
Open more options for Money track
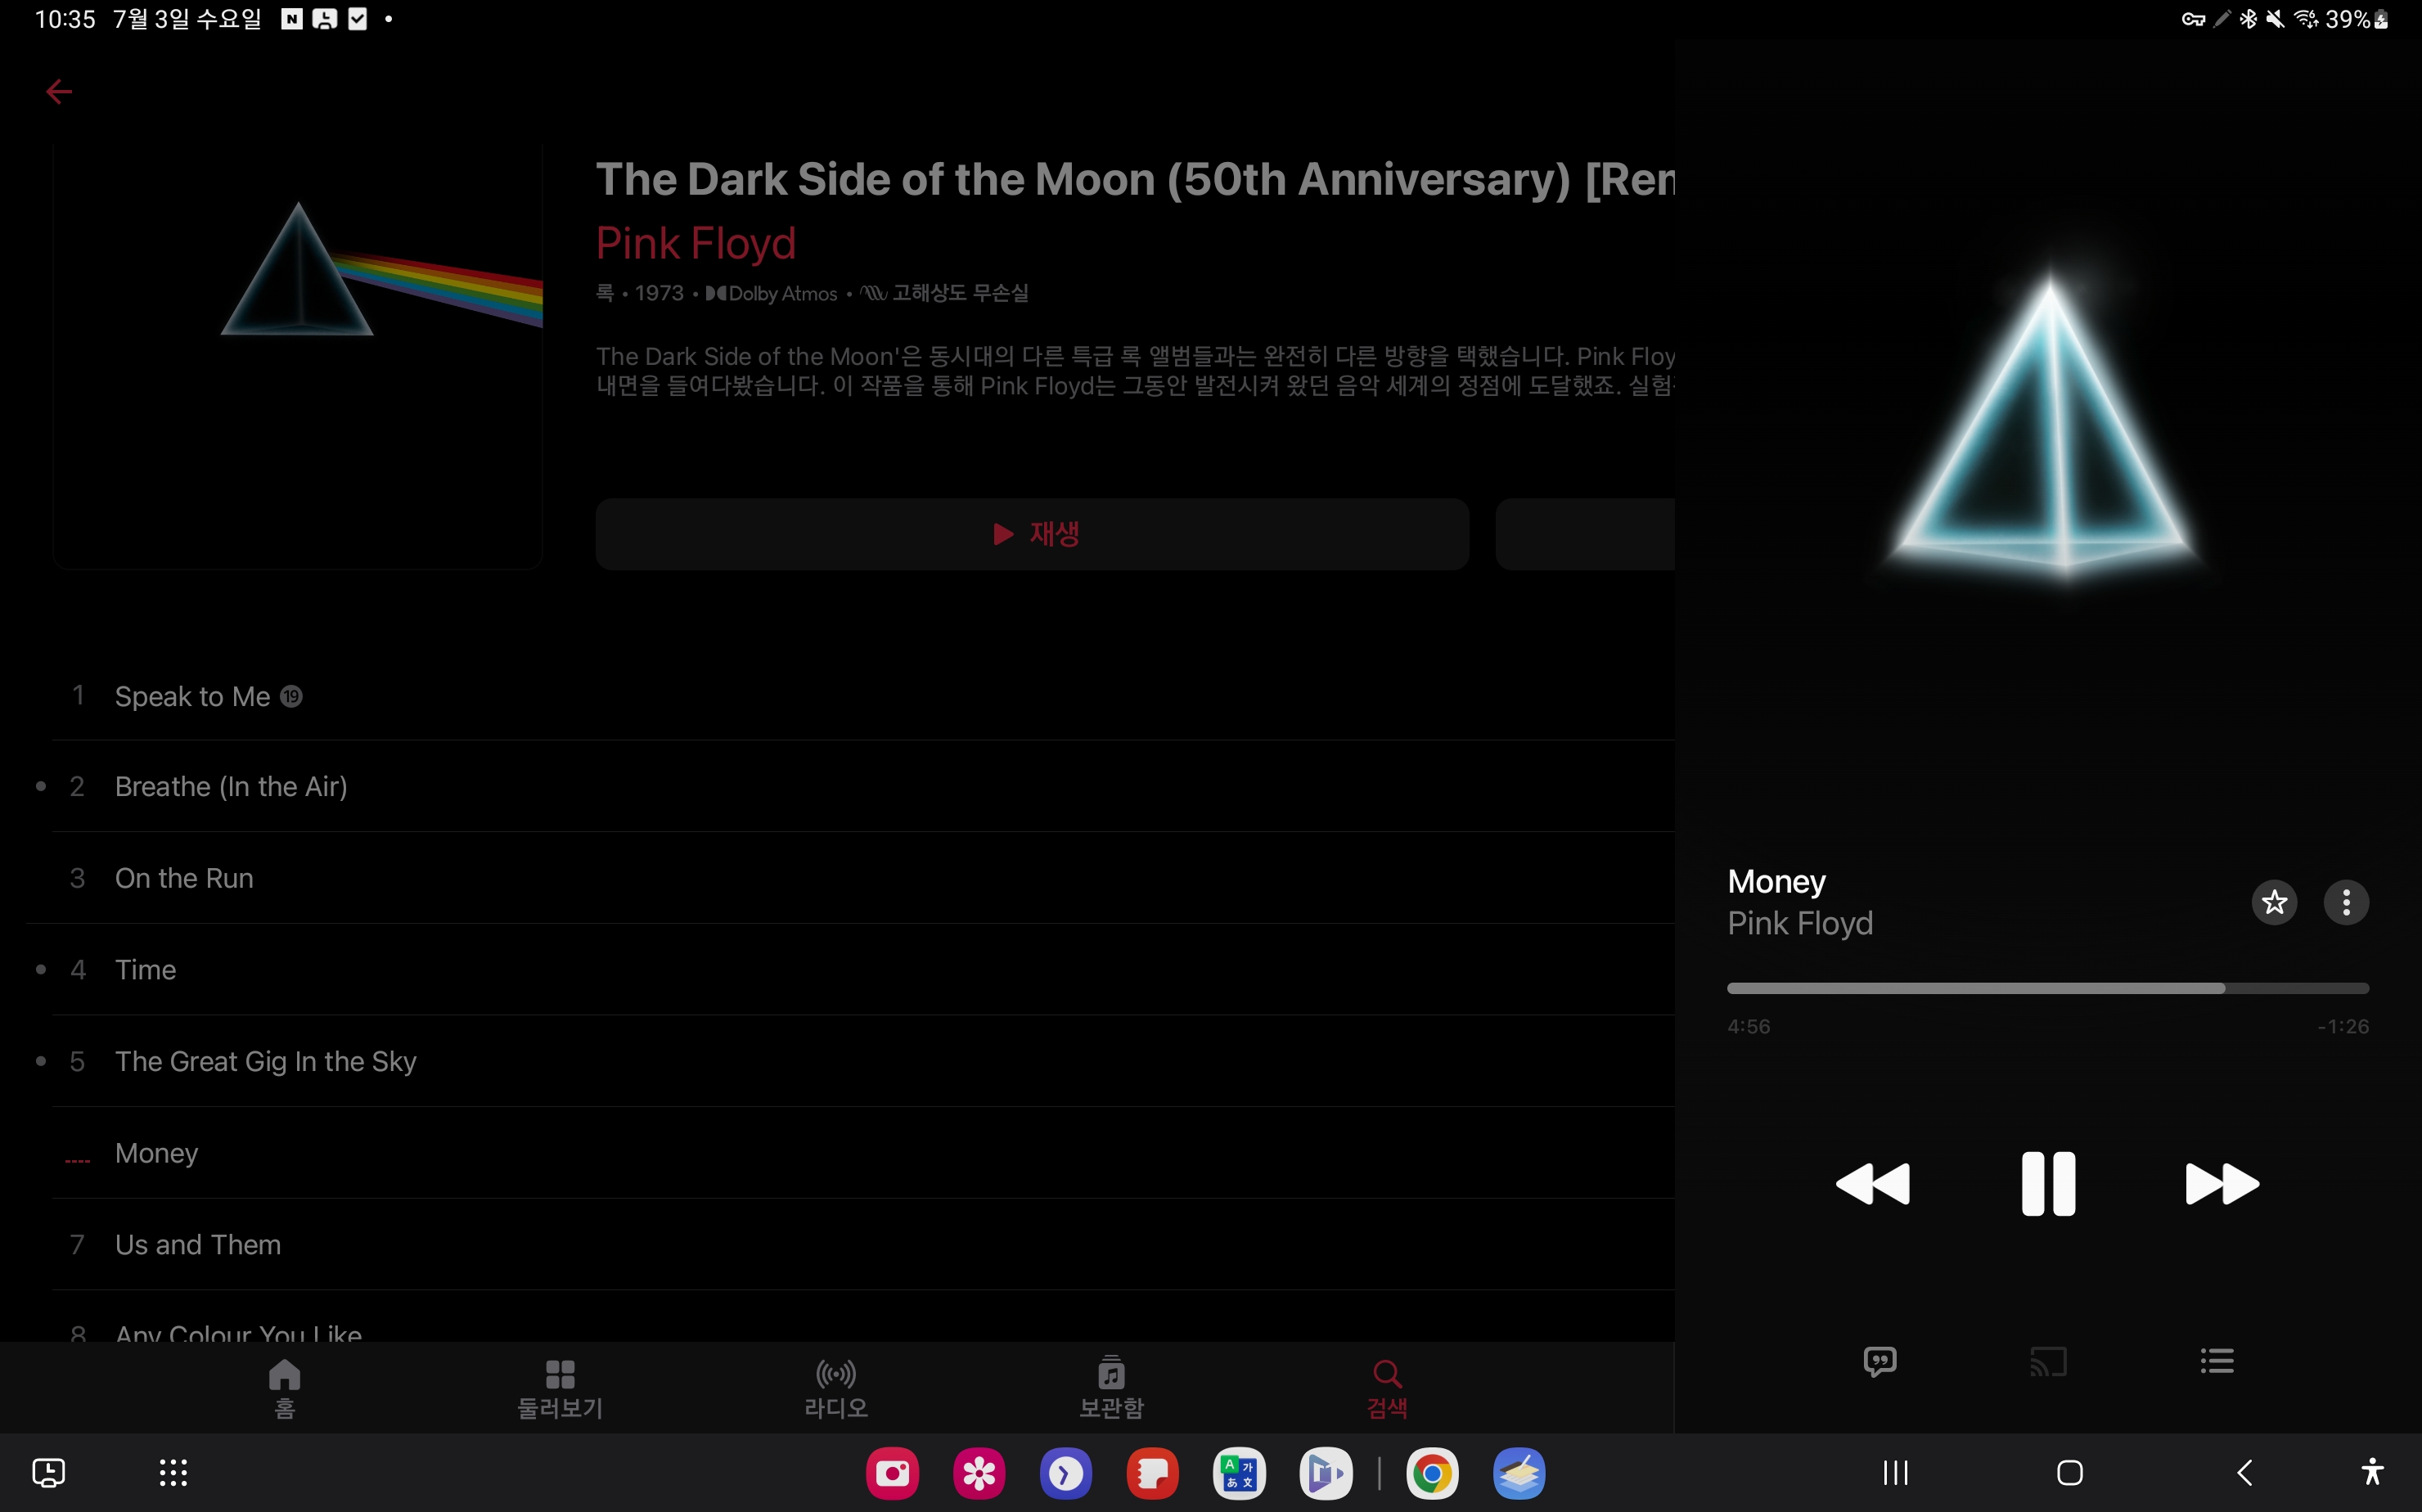[2346, 902]
